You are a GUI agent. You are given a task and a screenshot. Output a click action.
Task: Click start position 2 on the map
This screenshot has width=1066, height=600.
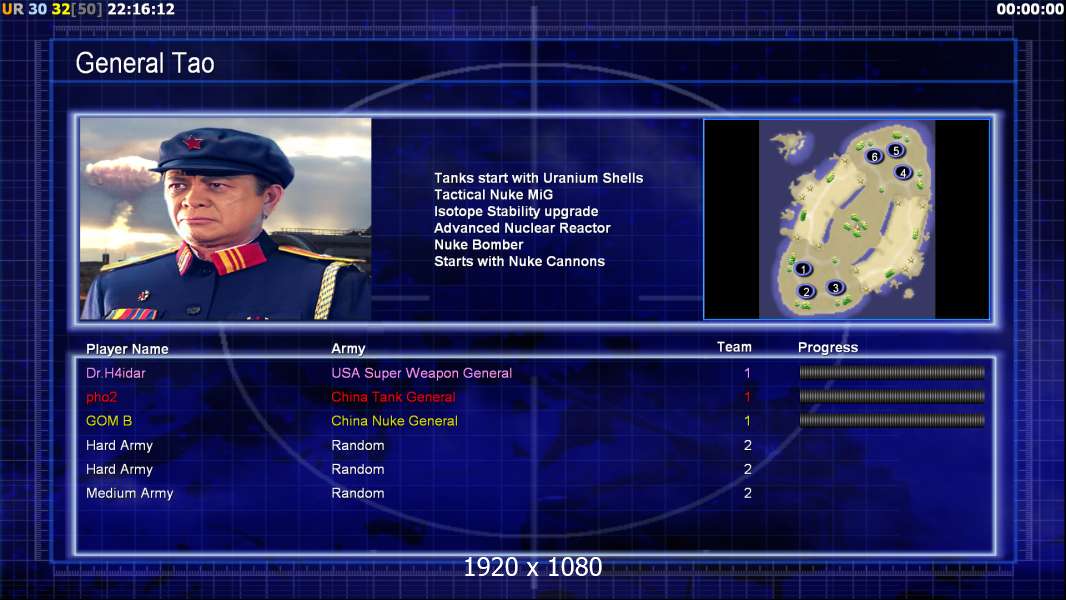[806, 292]
